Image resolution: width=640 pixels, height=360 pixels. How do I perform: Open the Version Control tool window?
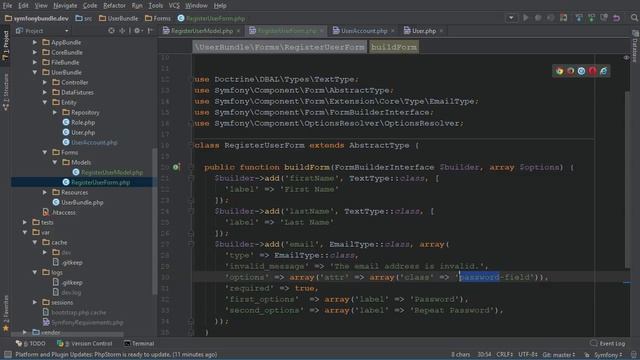(x=84, y=344)
